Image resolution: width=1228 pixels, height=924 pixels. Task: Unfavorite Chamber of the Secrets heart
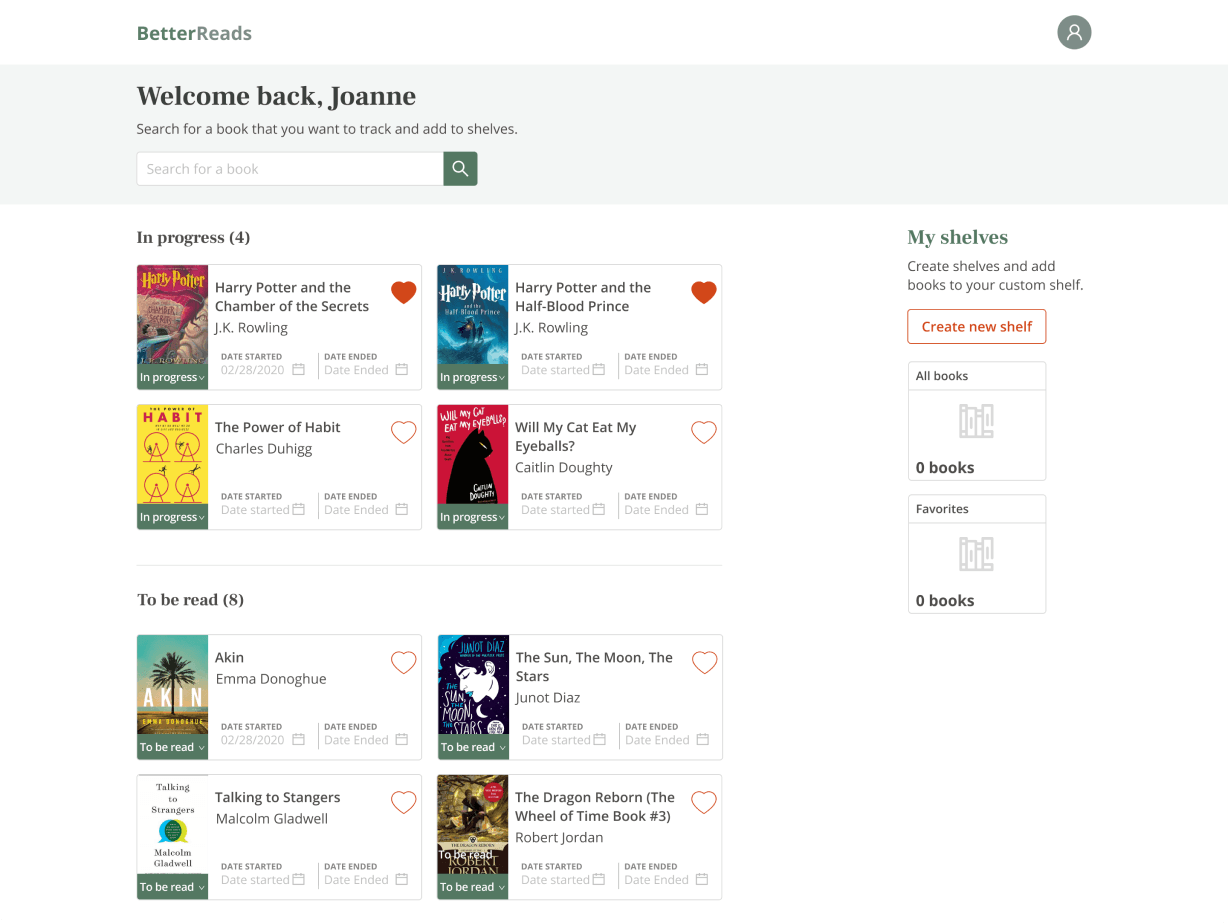click(403, 292)
